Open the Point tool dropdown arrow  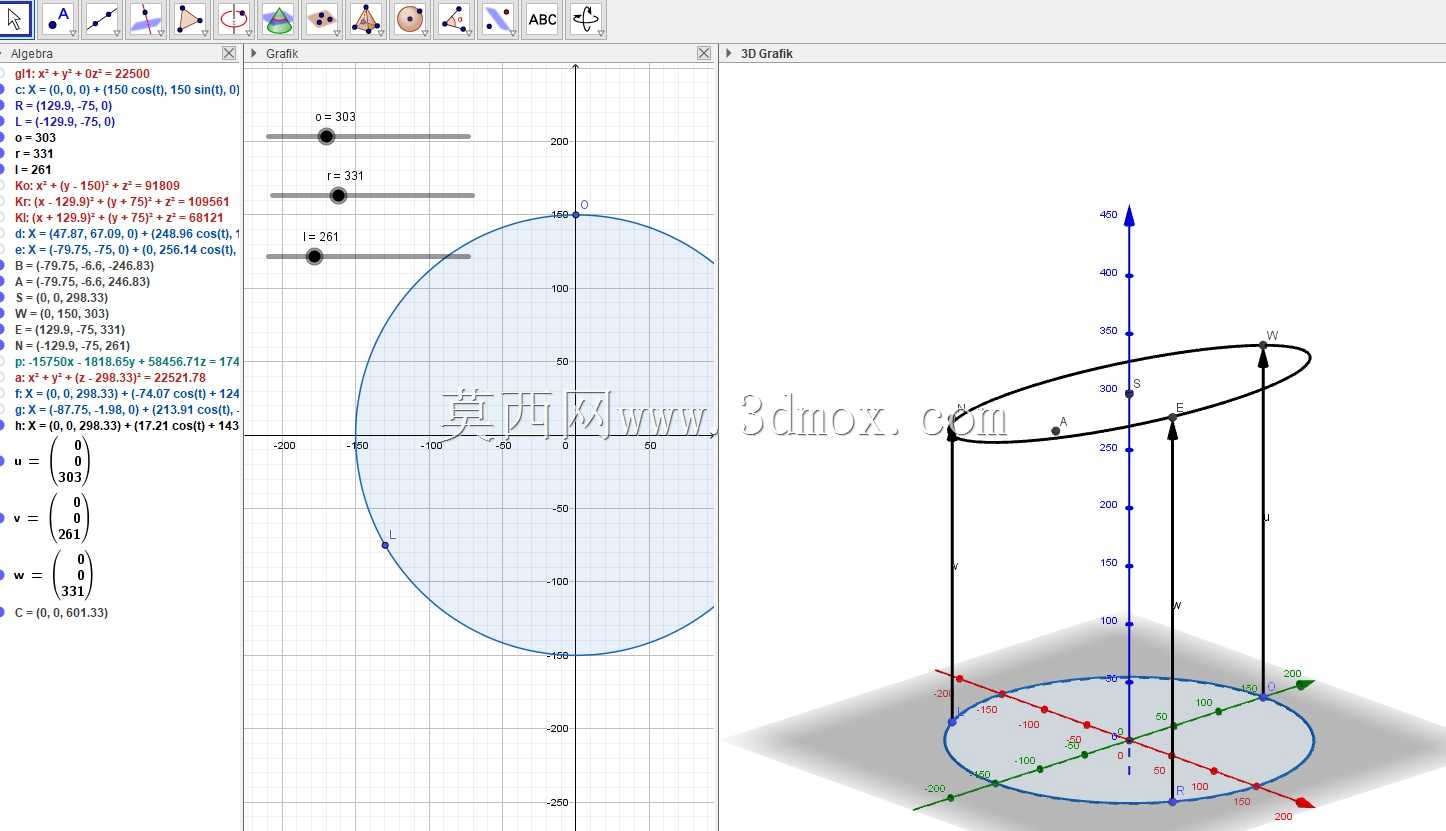click(x=73, y=33)
